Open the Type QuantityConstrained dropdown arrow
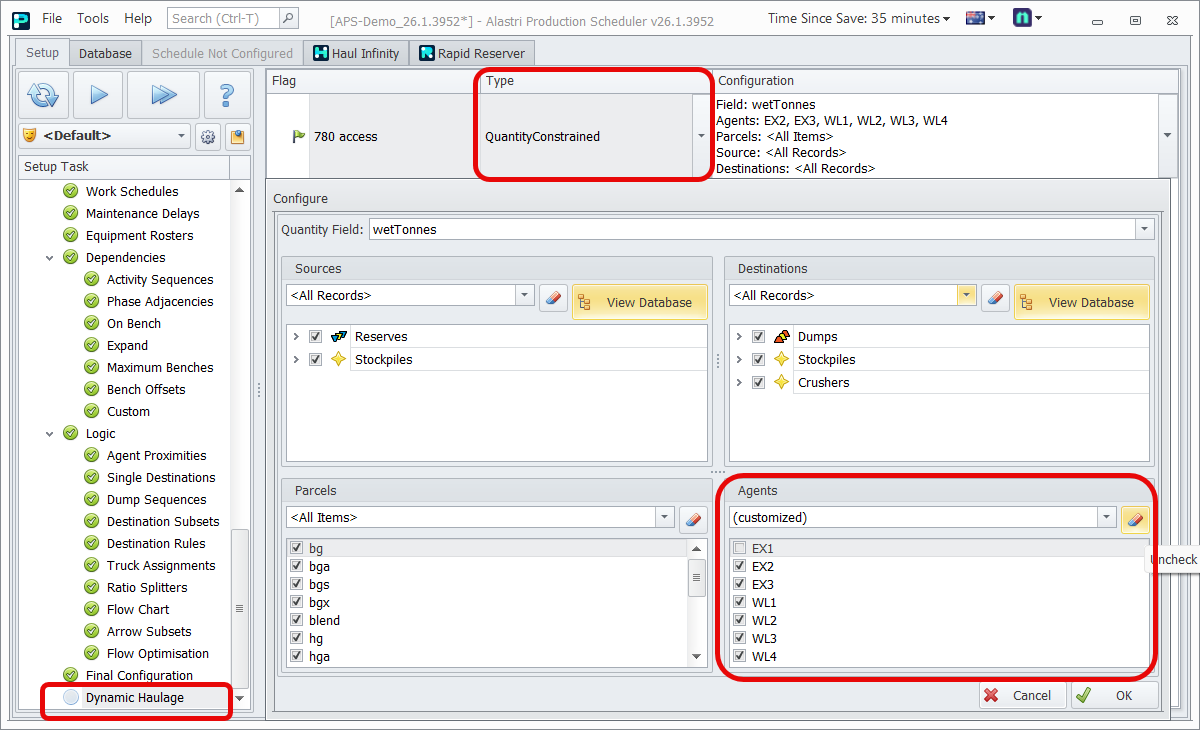The height and width of the screenshot is (730, 1200). click(x=700, y=137)
